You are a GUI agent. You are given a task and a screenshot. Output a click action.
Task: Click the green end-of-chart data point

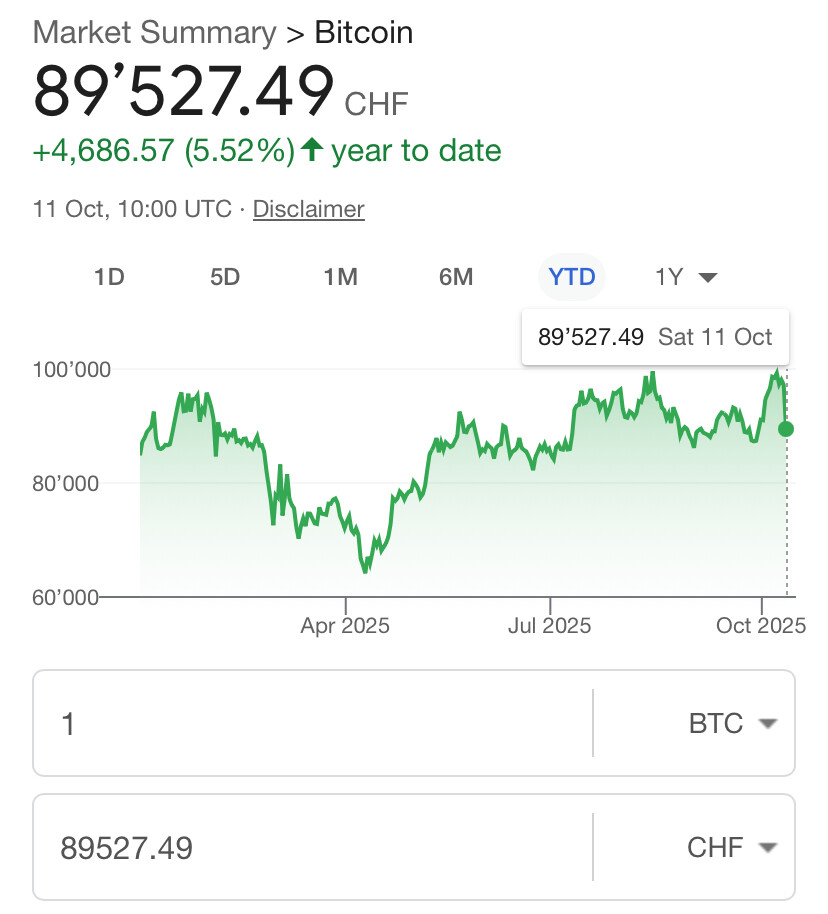(786, 429)
